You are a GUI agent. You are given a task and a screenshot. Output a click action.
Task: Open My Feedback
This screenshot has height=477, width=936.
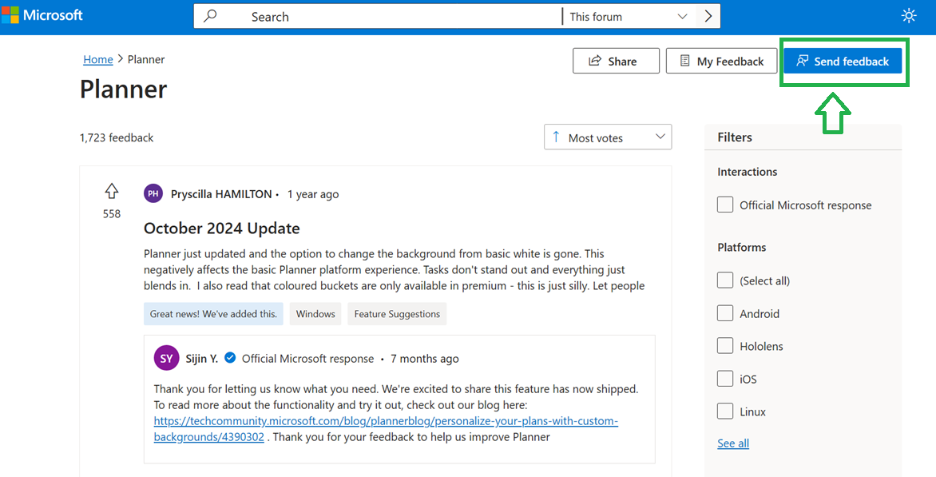point(721,61)
